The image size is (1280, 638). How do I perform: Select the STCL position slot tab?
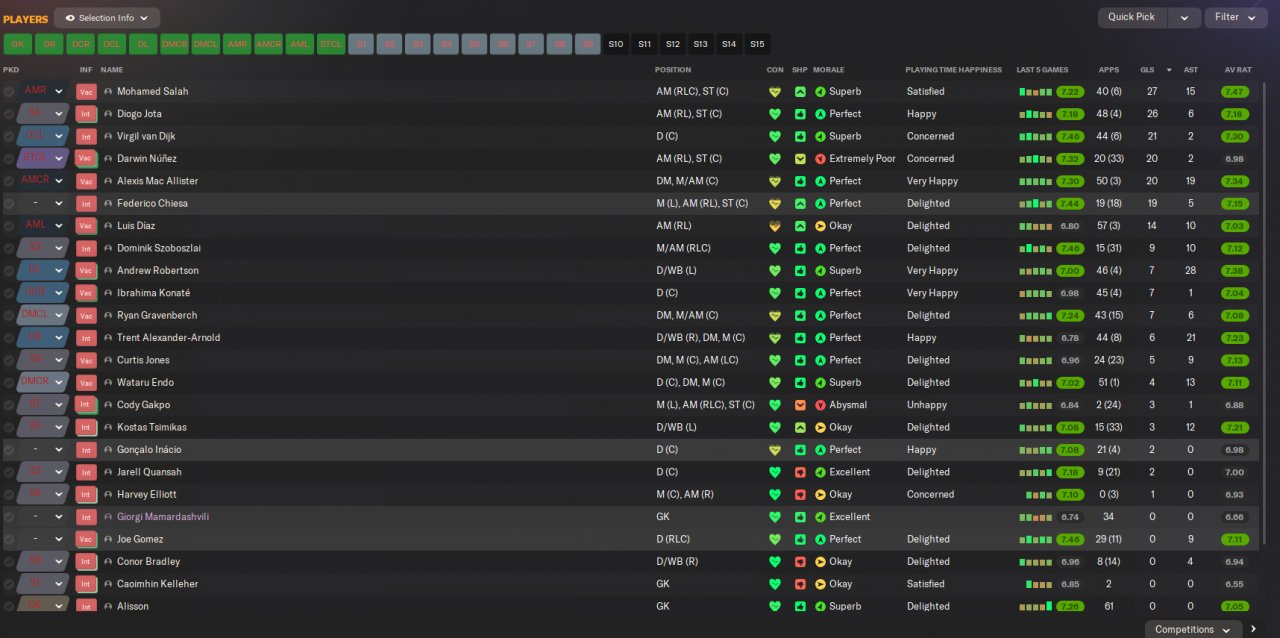[x=330, y=44]
